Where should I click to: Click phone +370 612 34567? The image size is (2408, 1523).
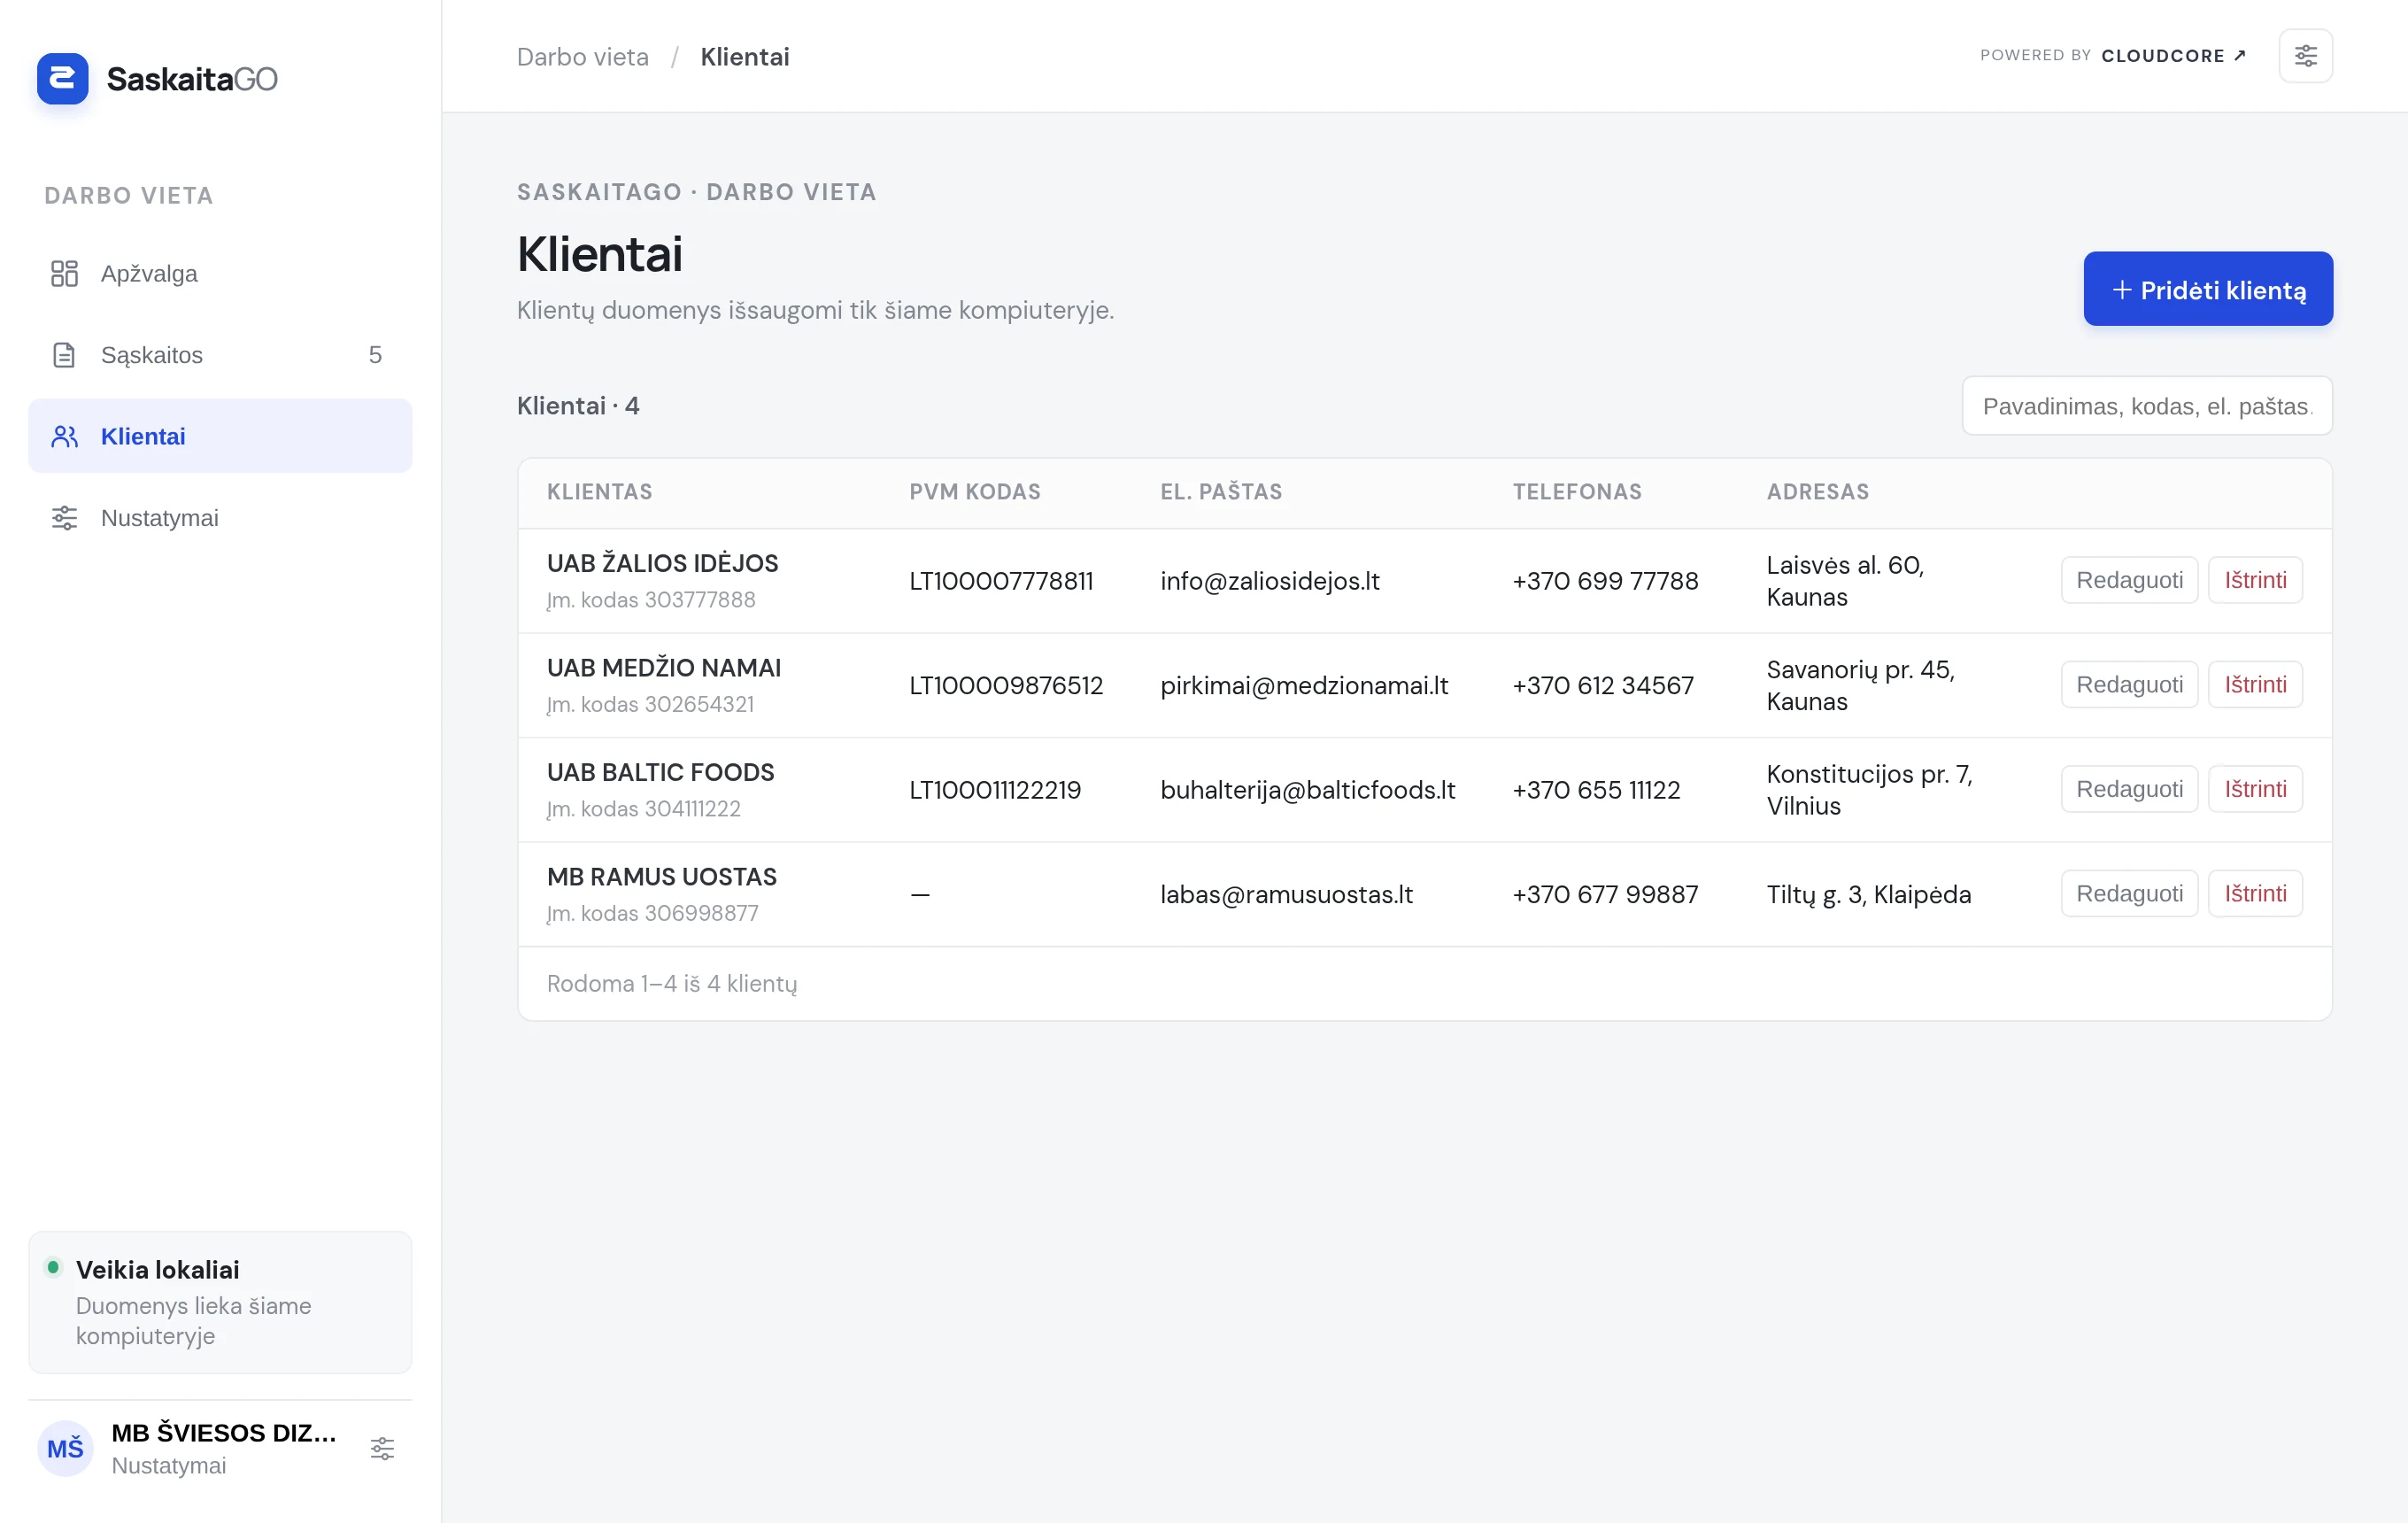1603,685
